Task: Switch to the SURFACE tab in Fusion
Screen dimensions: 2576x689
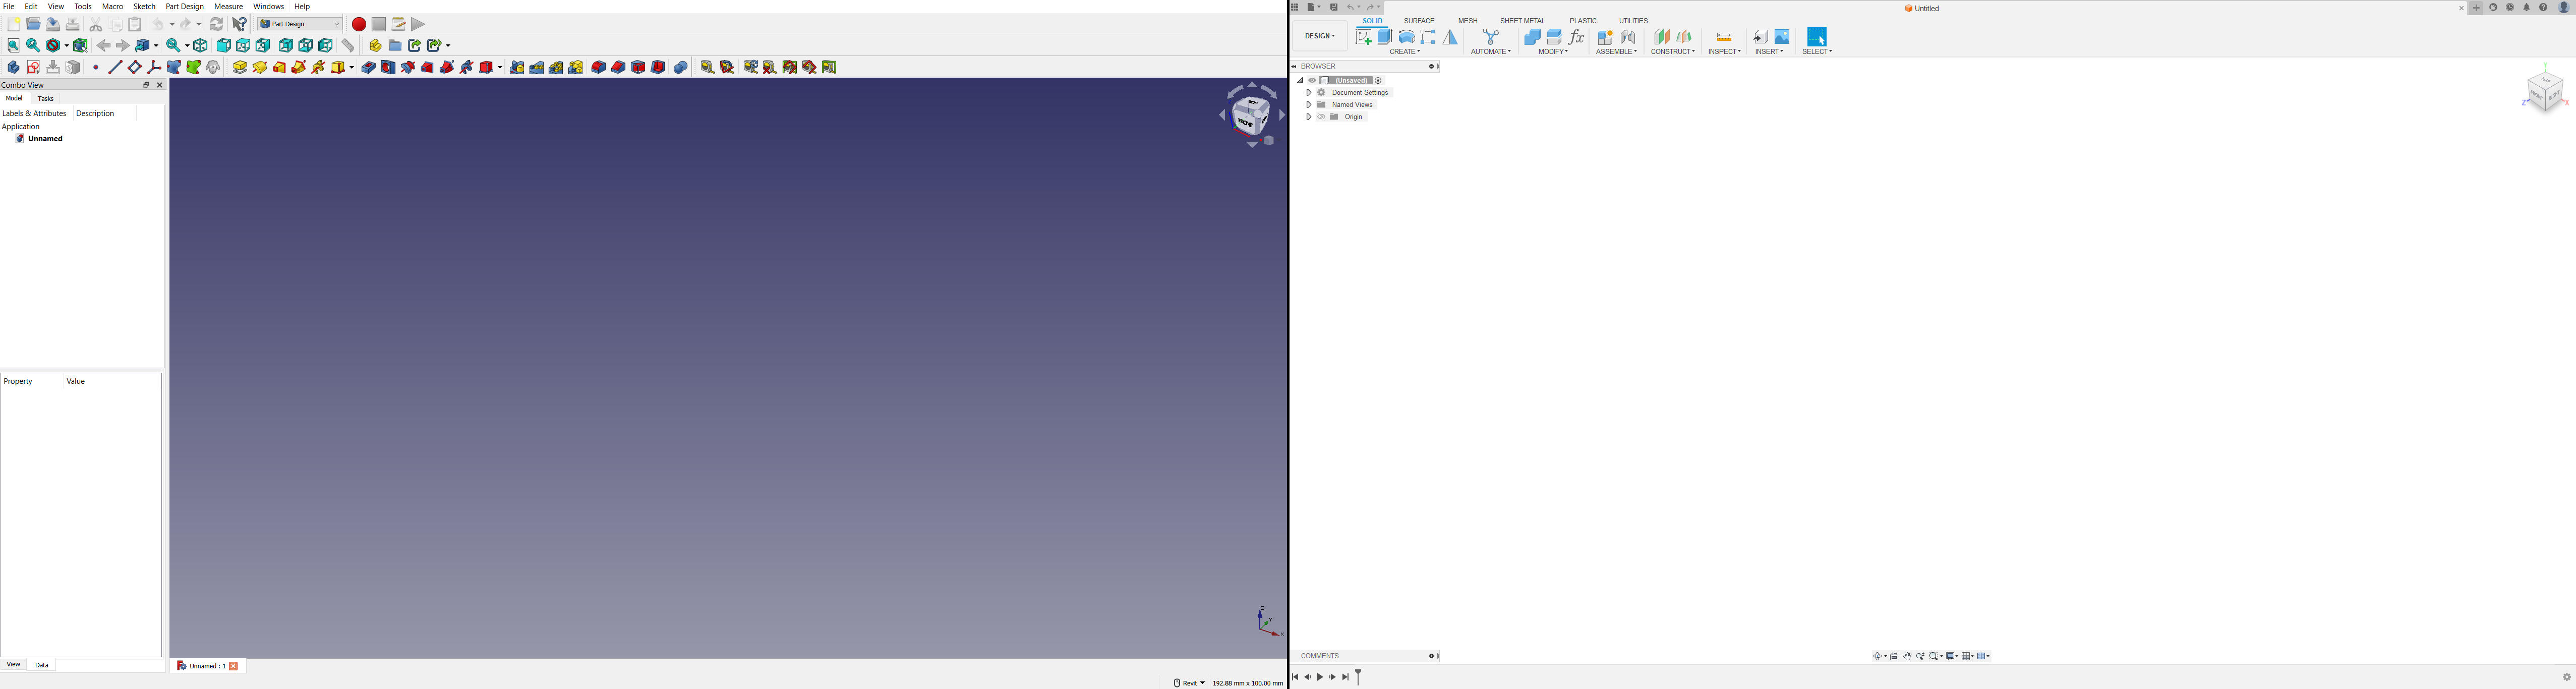Action: point(1419,21)
